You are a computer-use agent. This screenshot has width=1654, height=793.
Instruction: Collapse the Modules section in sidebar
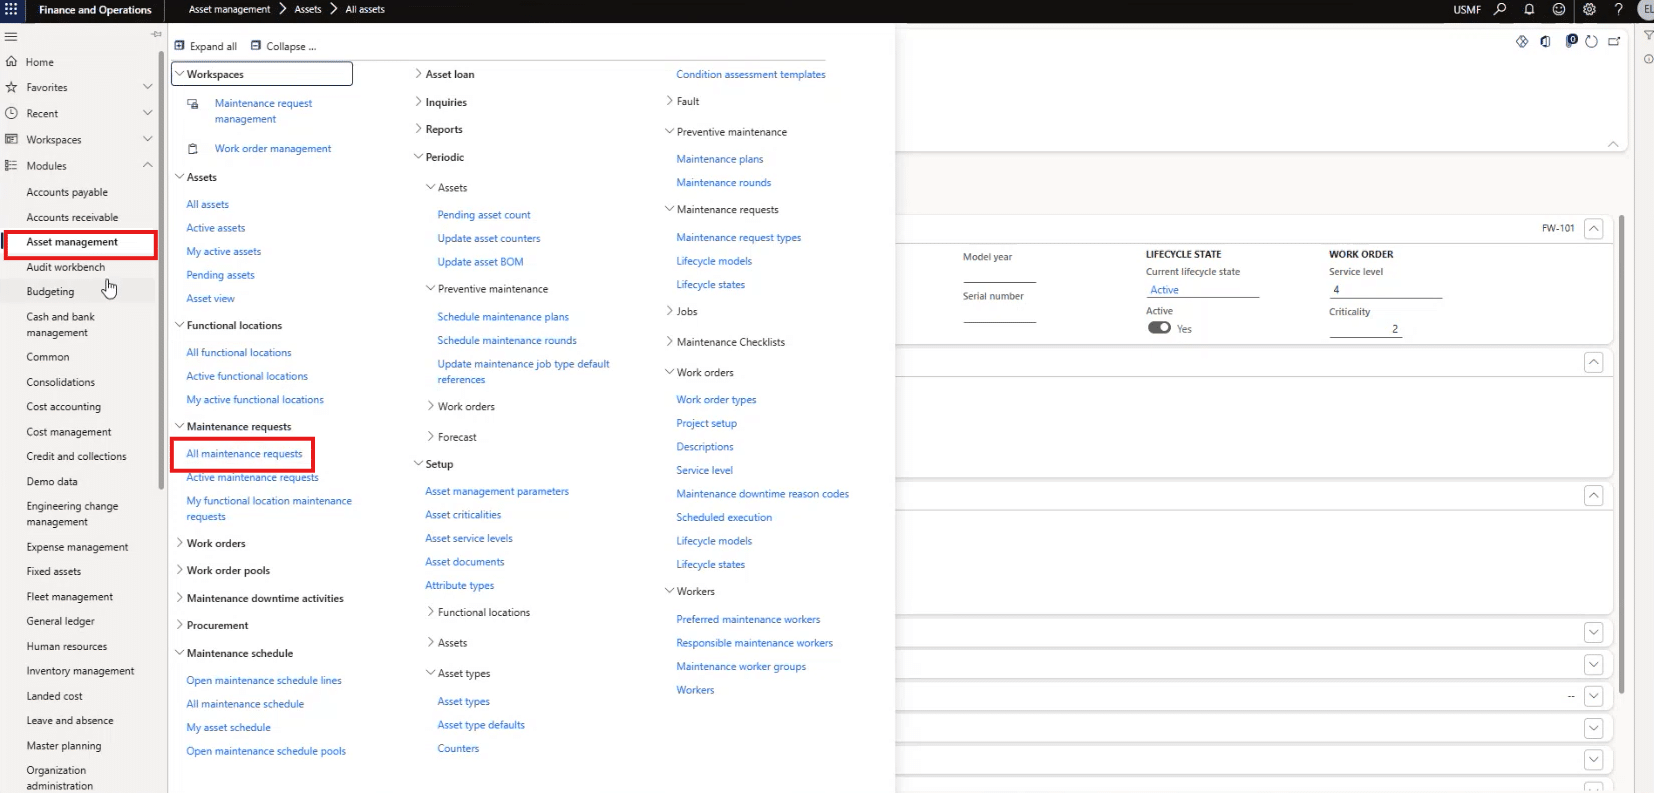tap(148, 165)
